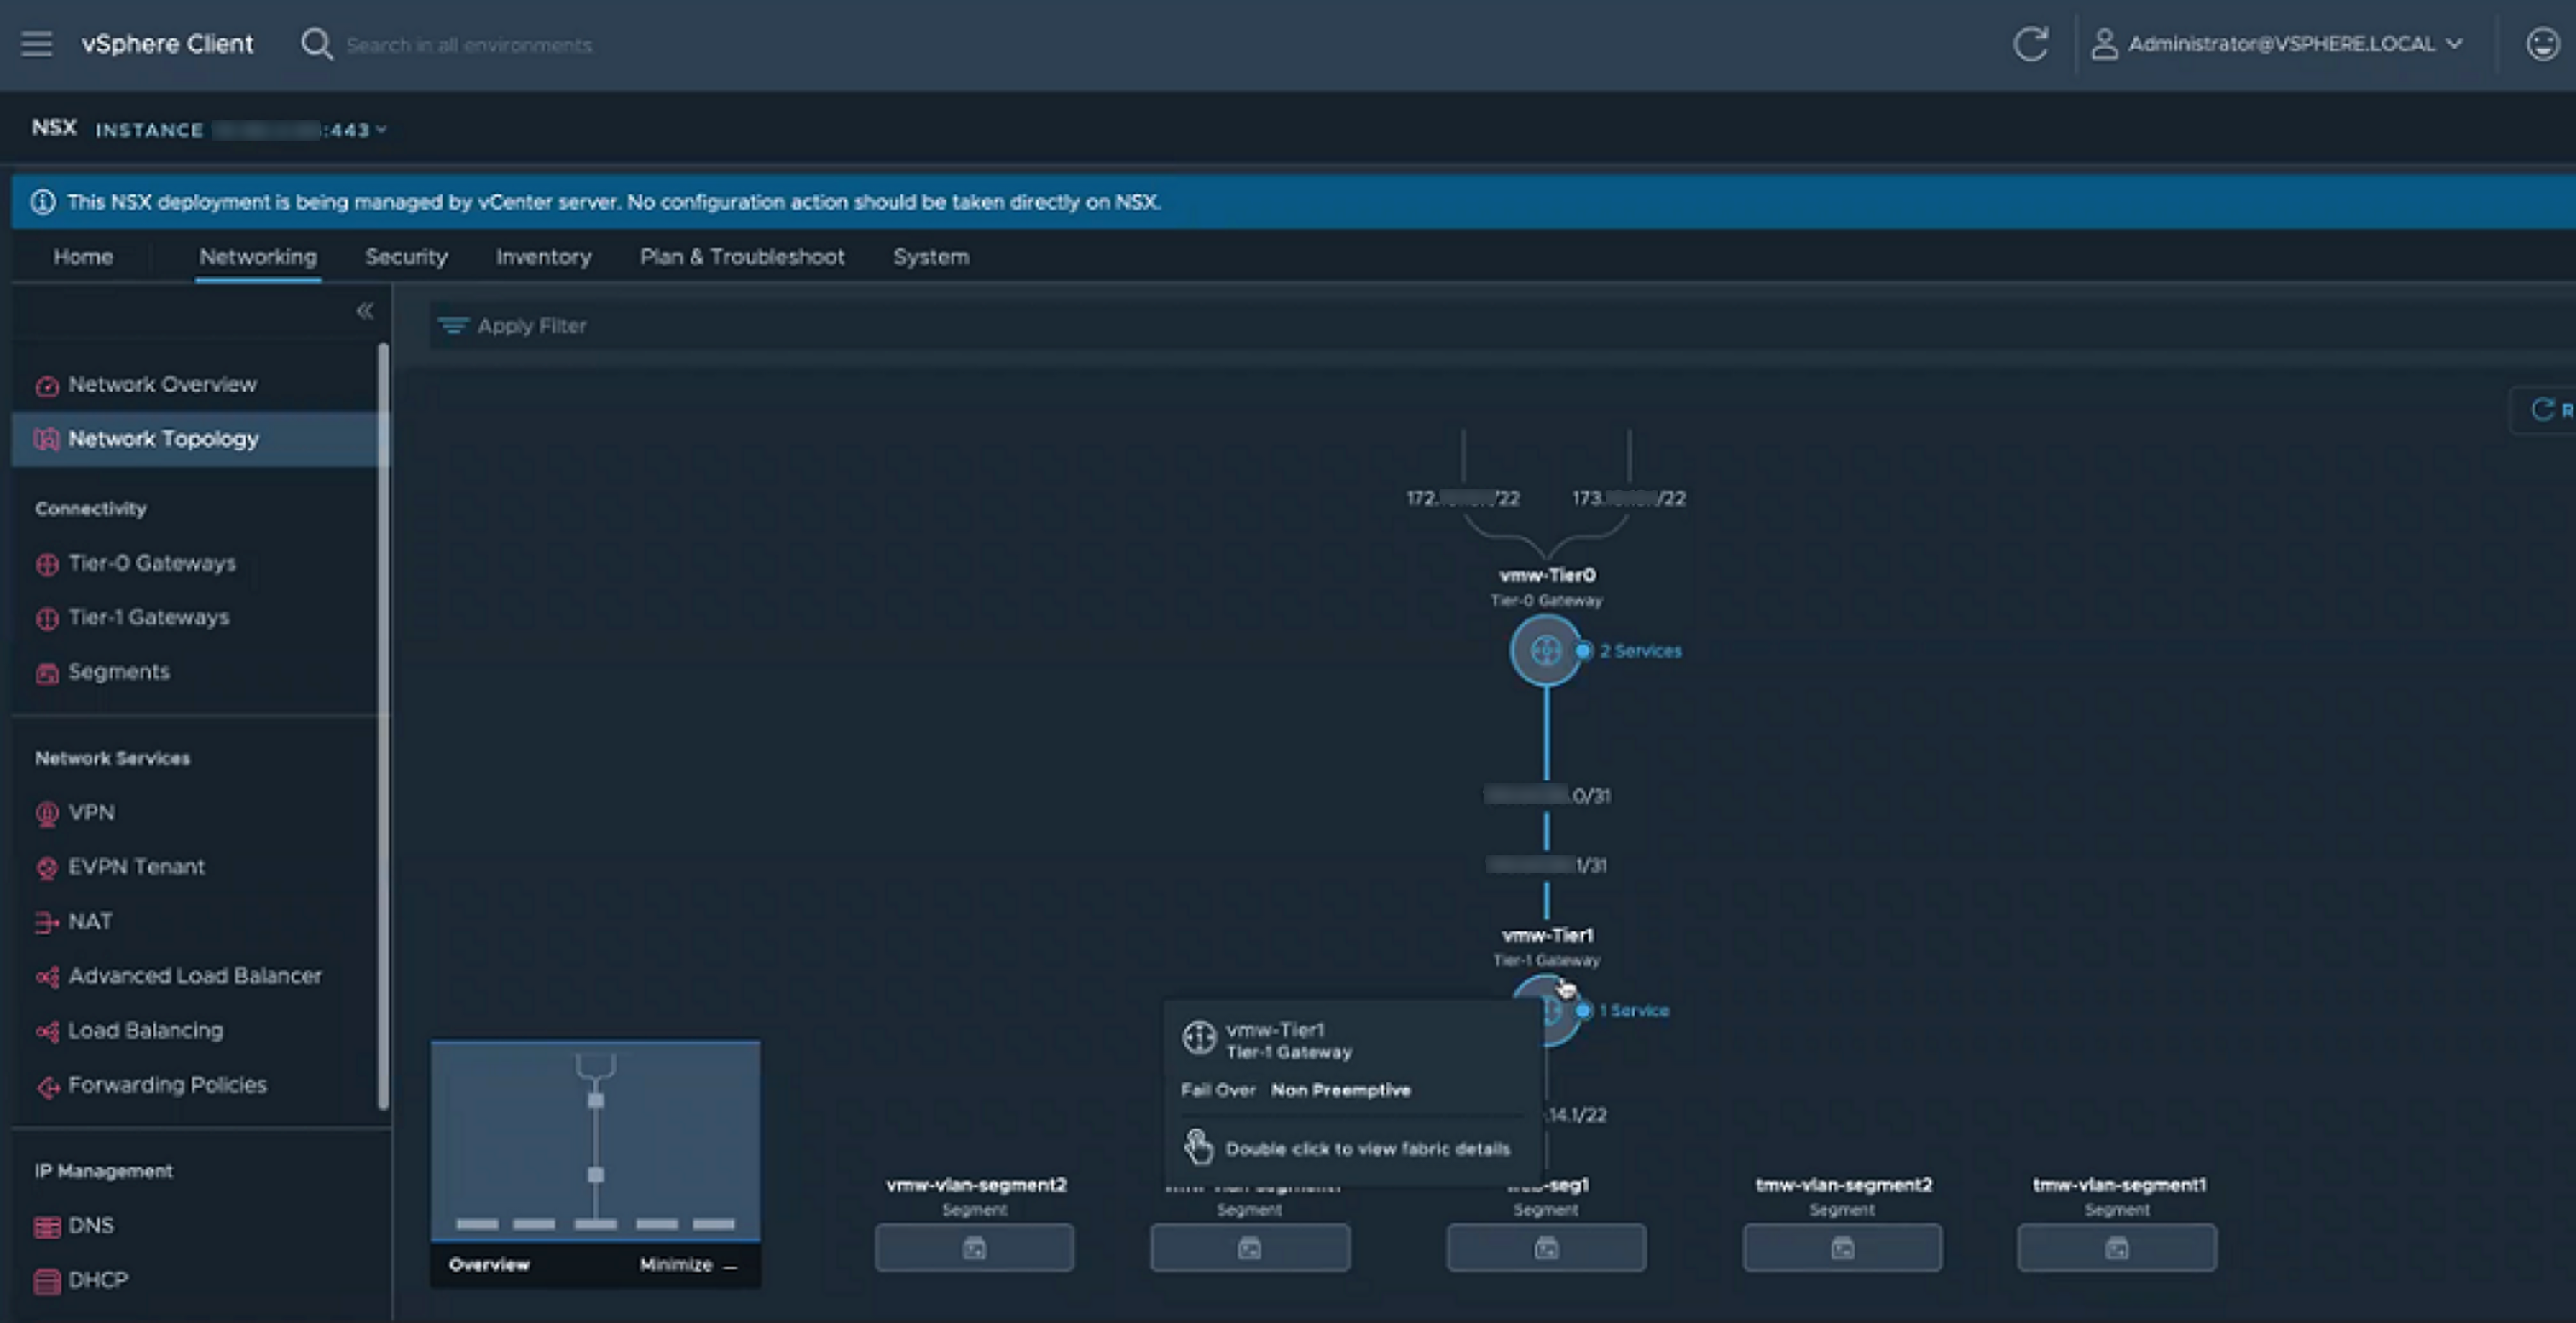Minimize the Overview minimap panel
The height and width of the screenshot is (1323, 2576).
coord(688,1265)
